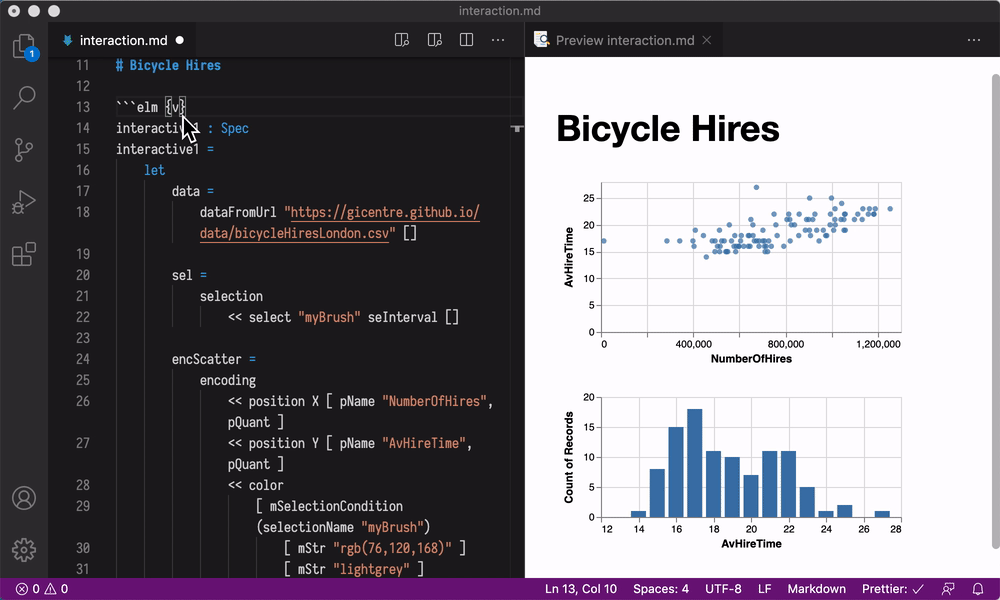
Task: Click LF end of line selector
Action: click(764, 589)
